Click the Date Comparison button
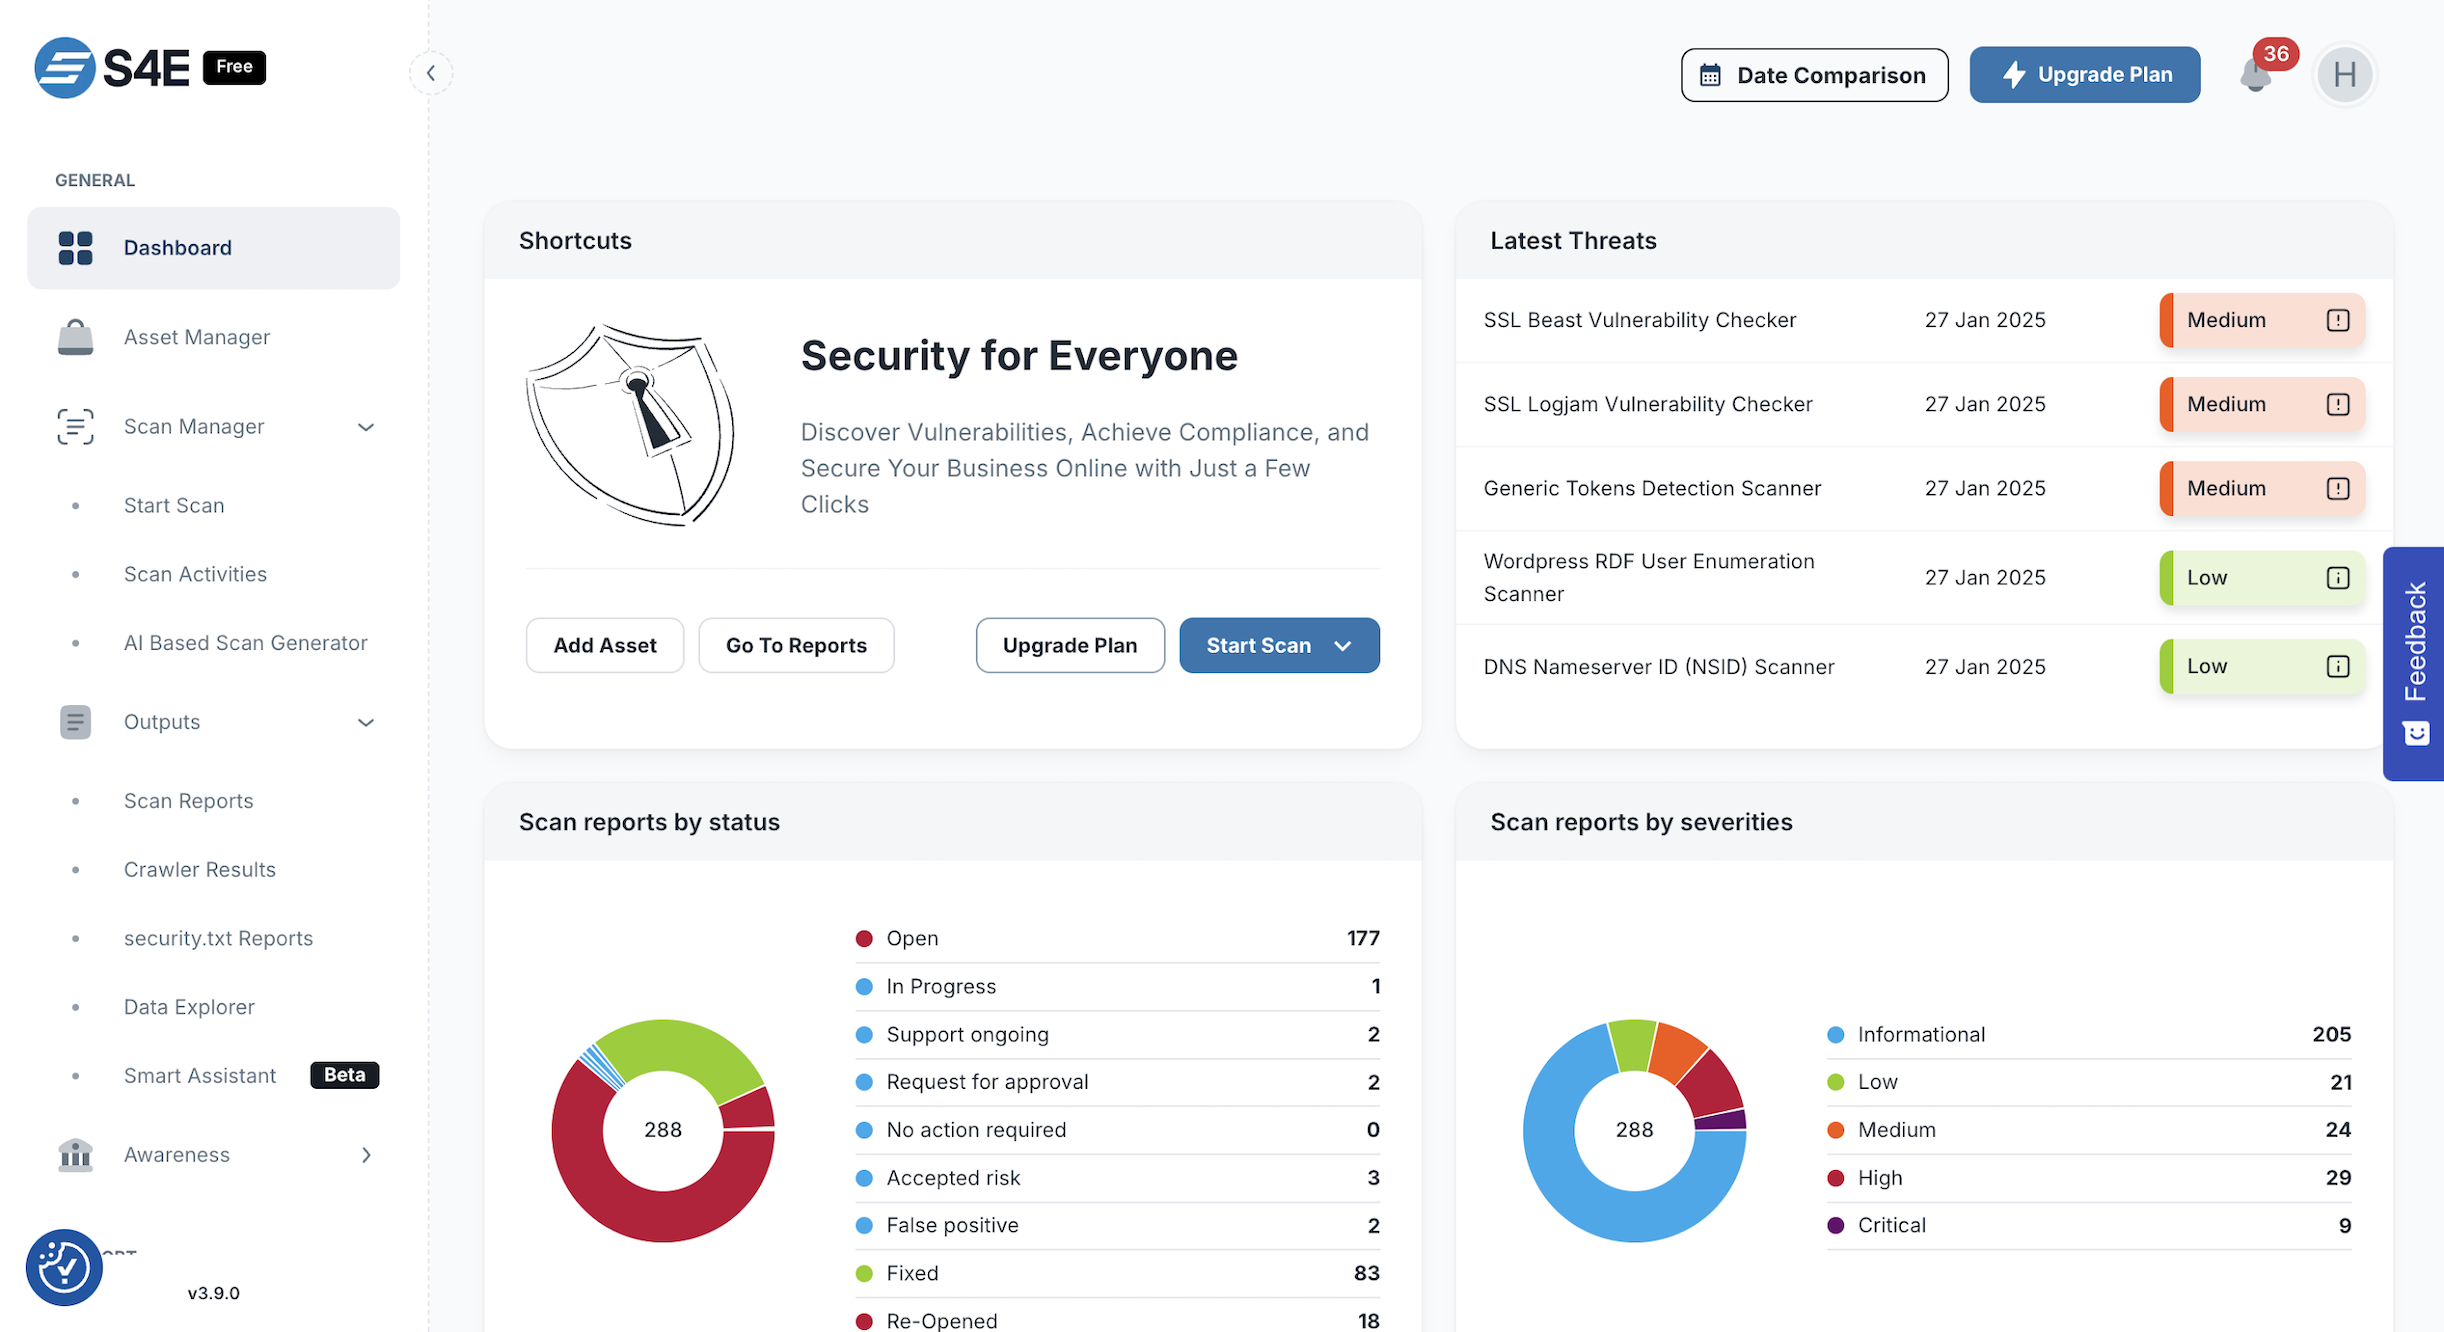Viewport: 2444px width, 1332px height. pyautogui.click(x=1814, y=75)
